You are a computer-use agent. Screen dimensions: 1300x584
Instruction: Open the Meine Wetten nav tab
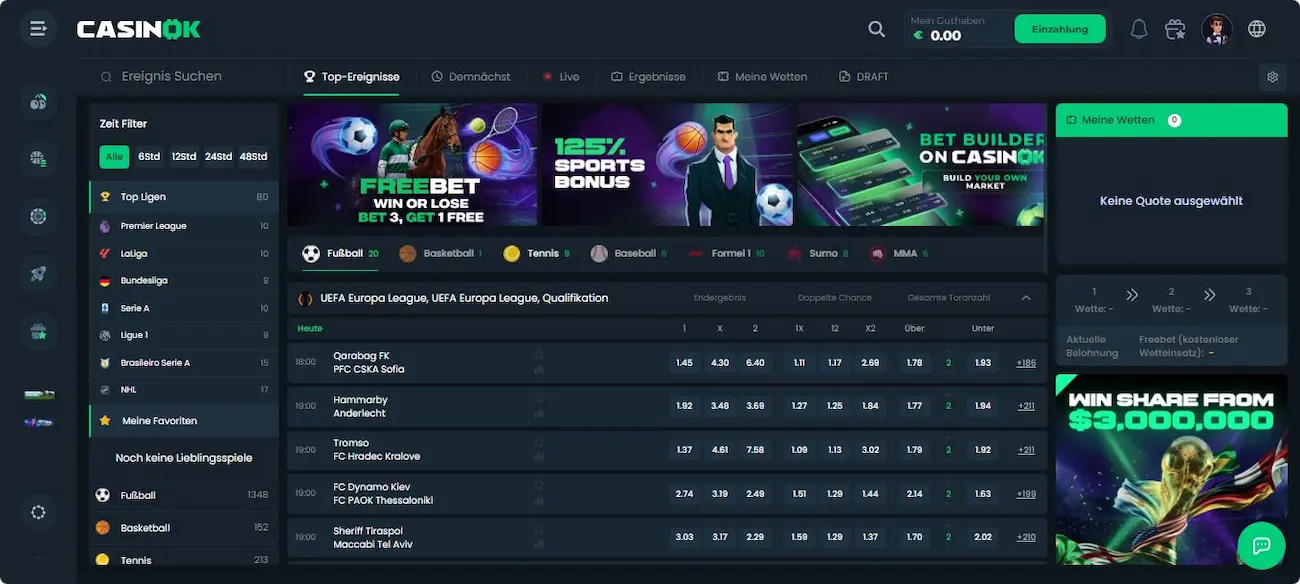[x=762, y=76]
